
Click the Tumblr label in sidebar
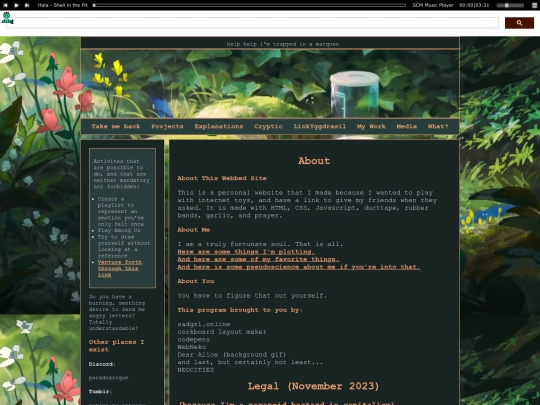[100, 392]
